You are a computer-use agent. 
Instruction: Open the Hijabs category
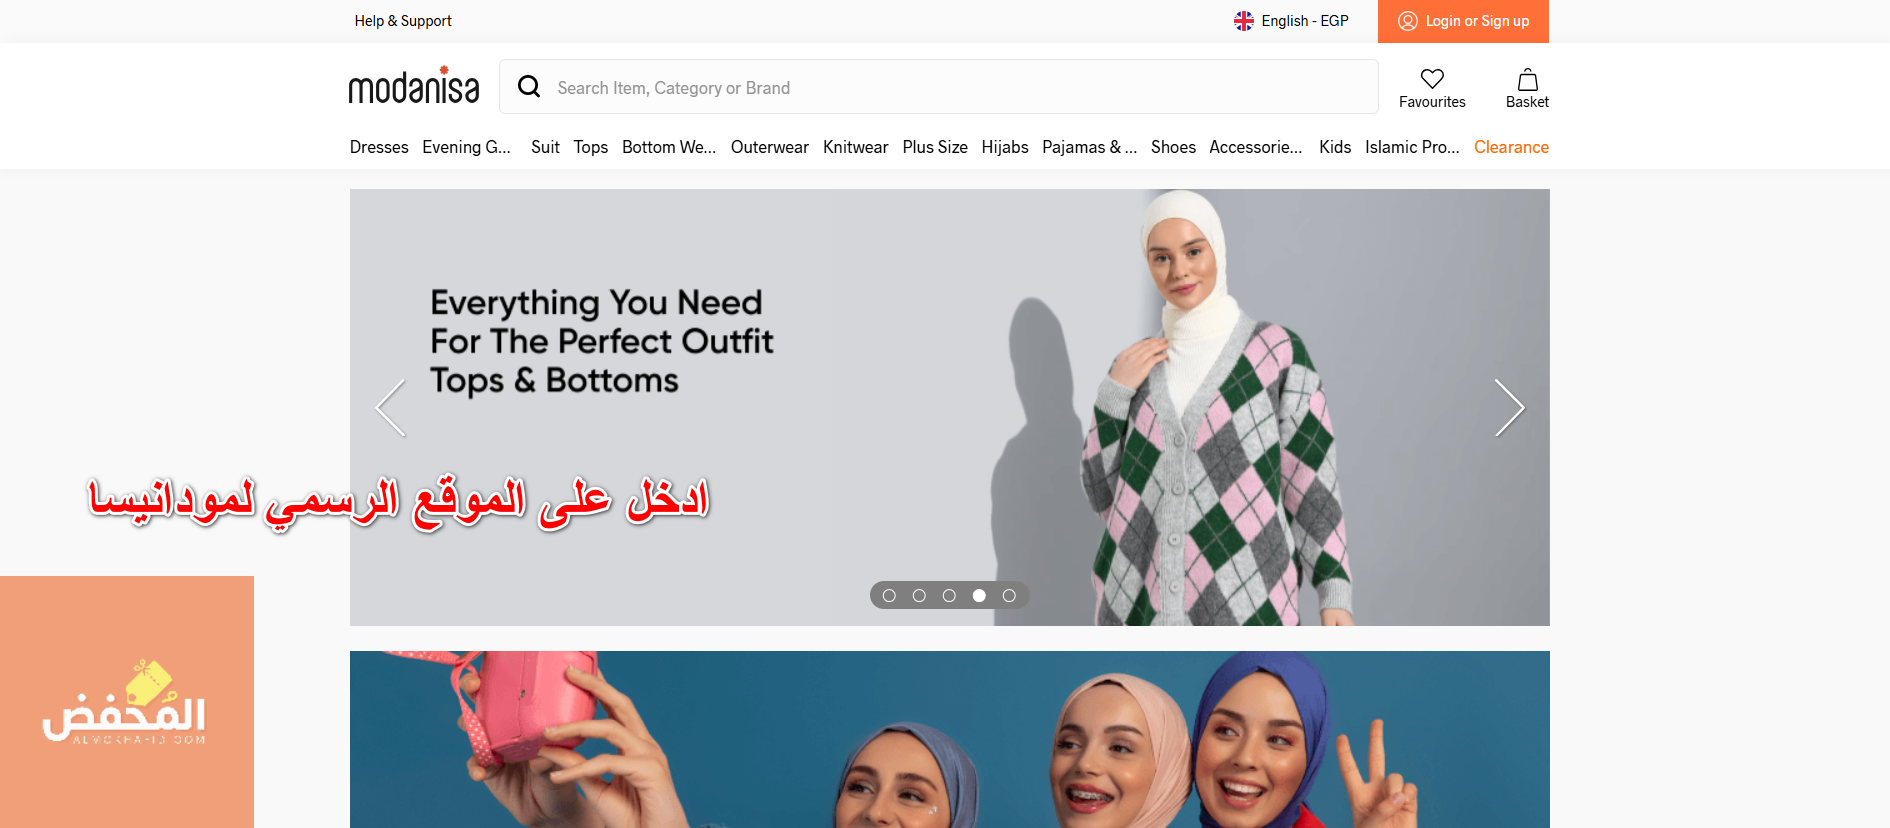1005,147
